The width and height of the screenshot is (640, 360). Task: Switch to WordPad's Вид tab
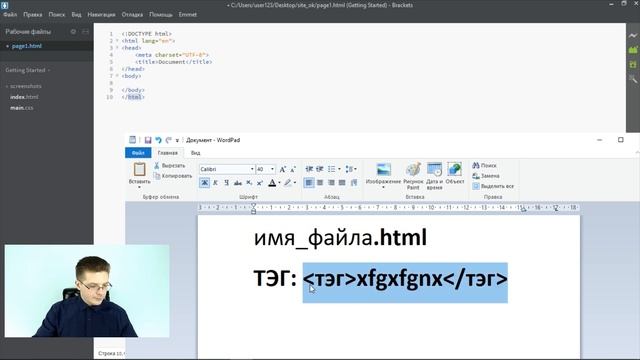click(x=196, y=153)
